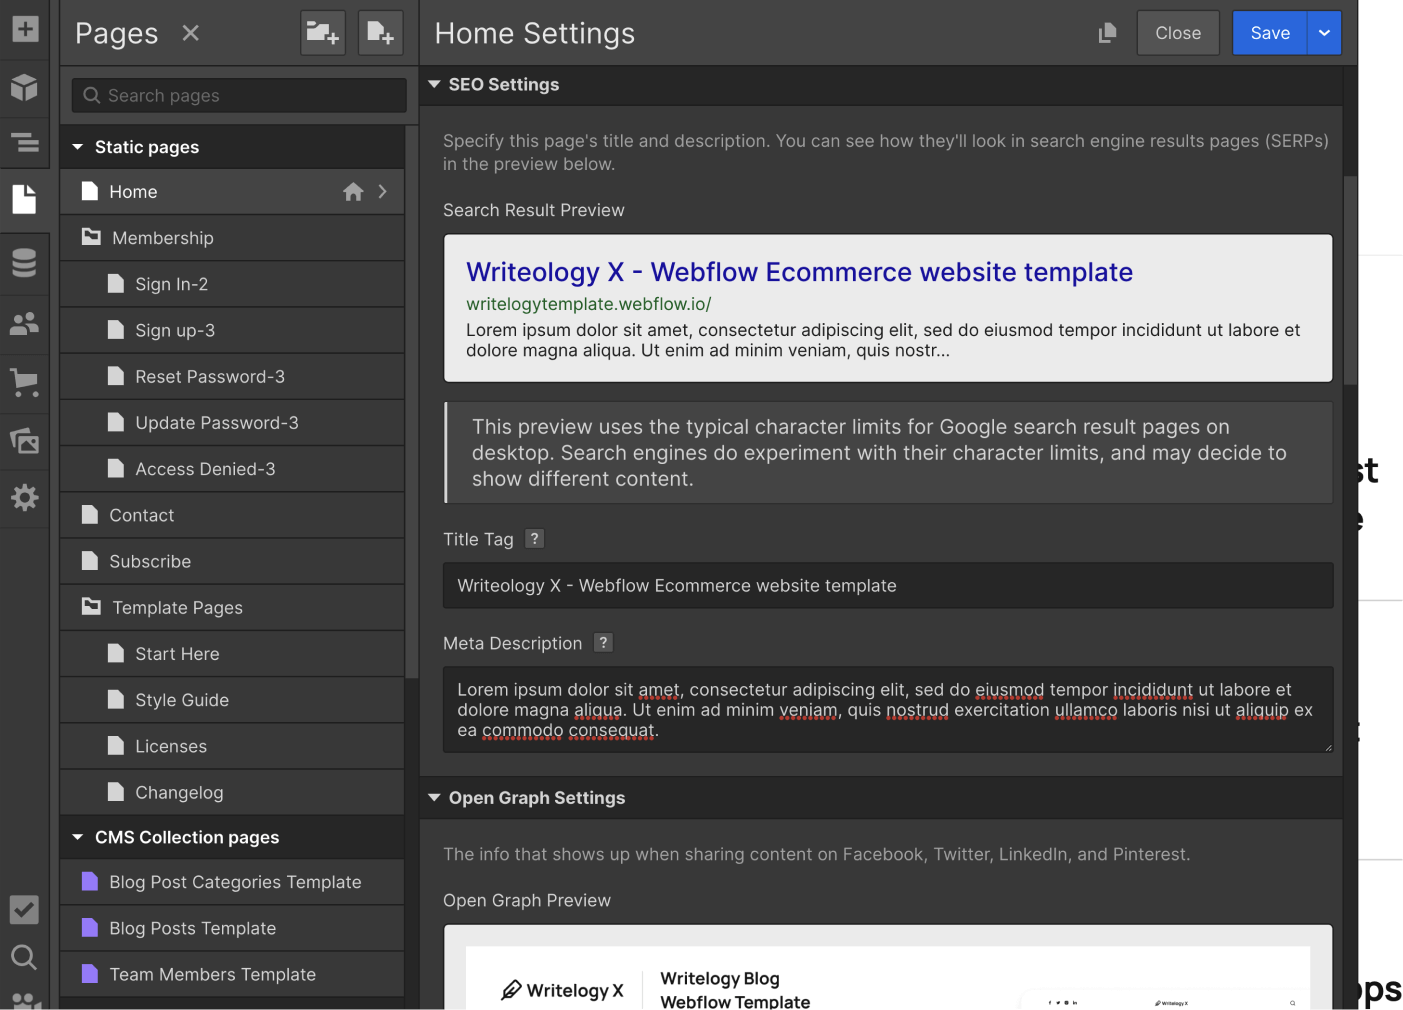Open the Users icon in sidebar
This screenshot has width=1403, height=1010.
[x=24, y=323]
